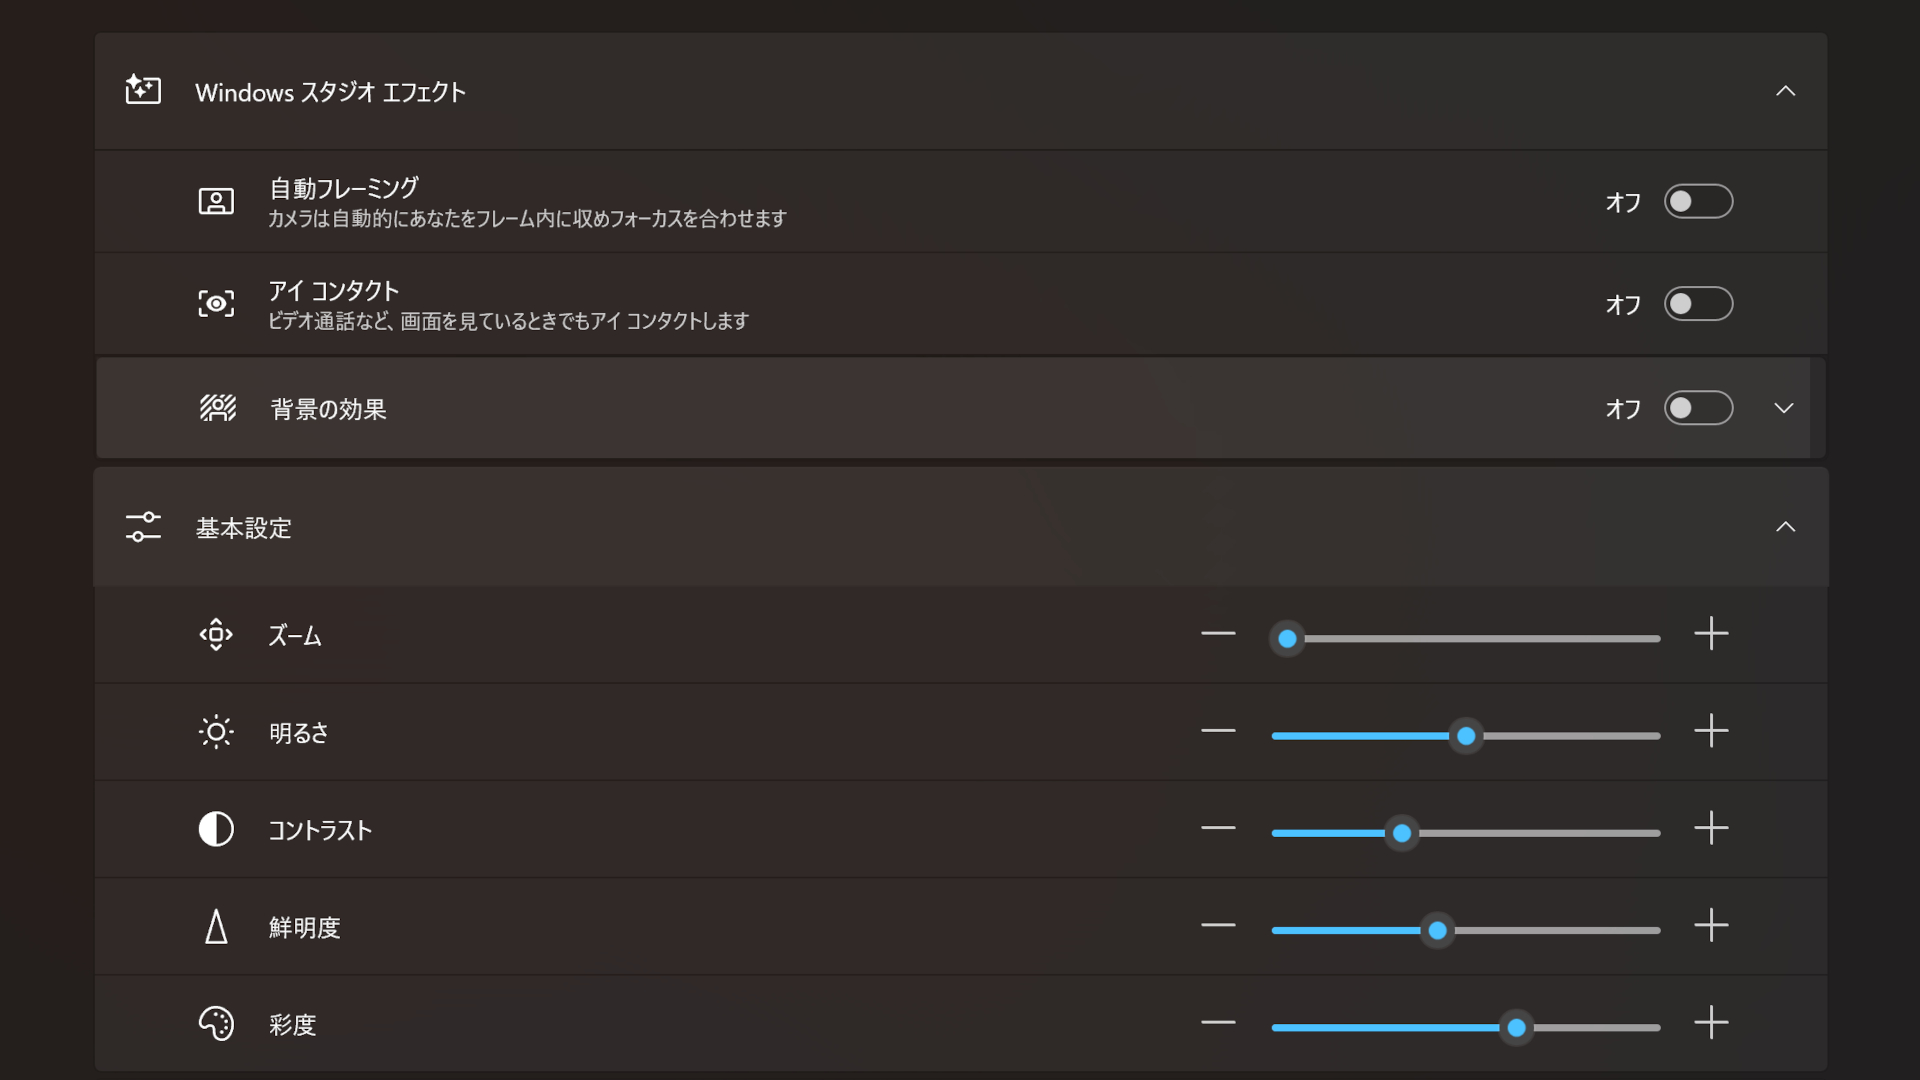The image size is (1920, 1080).
Task: Click the contrast half-circle icon
Action: point(216,829)
